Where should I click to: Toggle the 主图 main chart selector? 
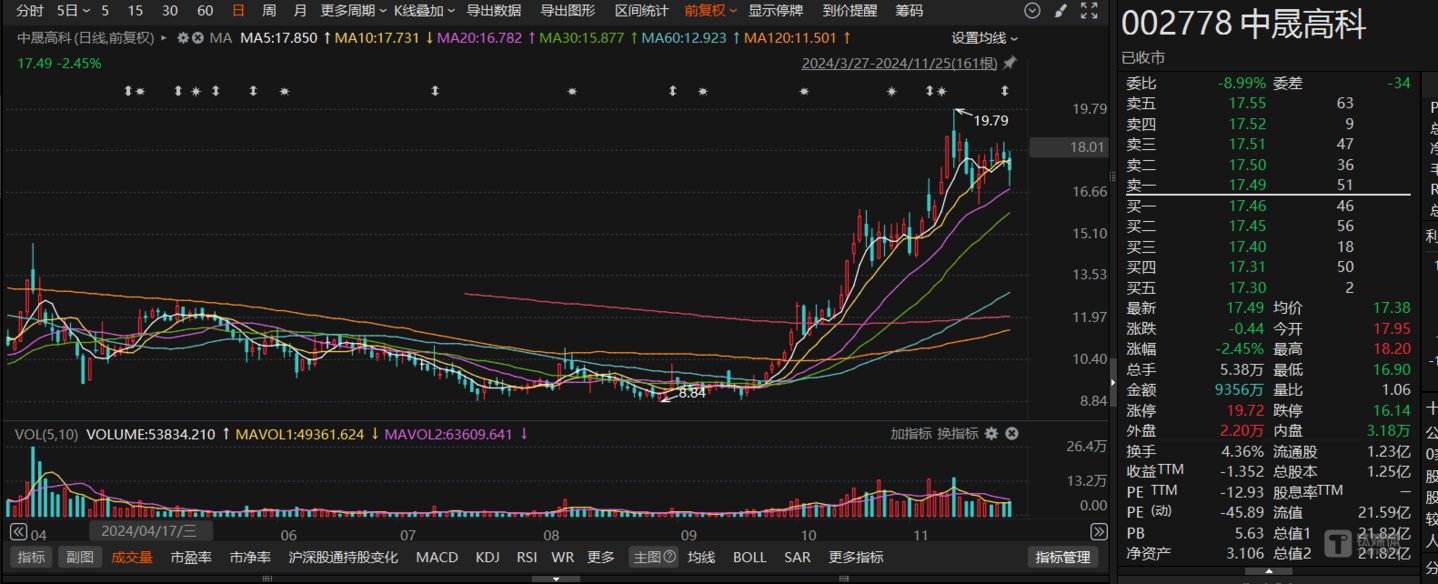653,557
